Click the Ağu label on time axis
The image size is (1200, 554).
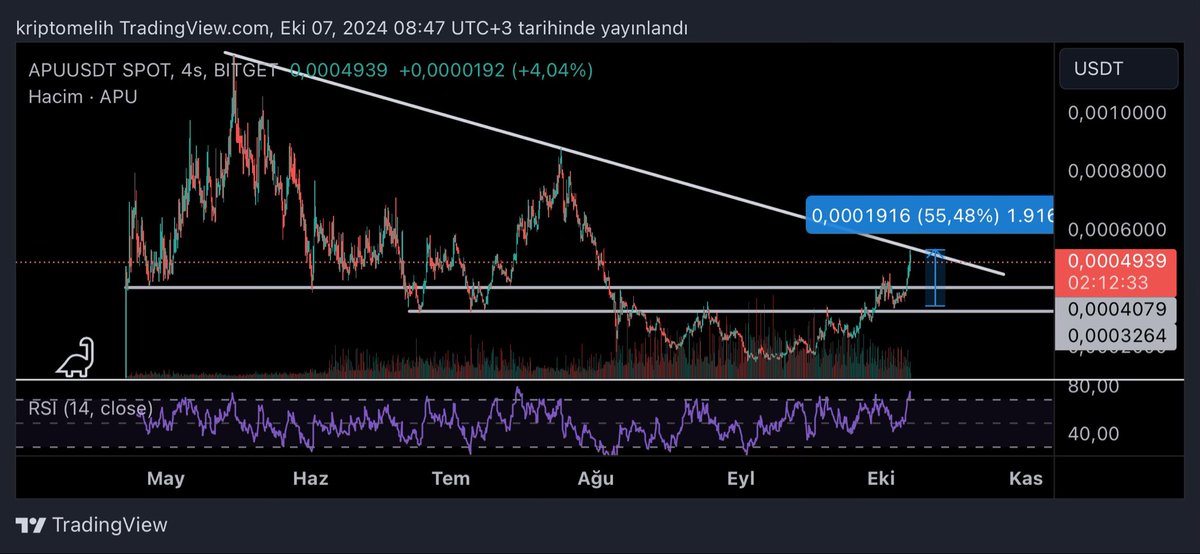pyautogui.click(x=595, y=479)
